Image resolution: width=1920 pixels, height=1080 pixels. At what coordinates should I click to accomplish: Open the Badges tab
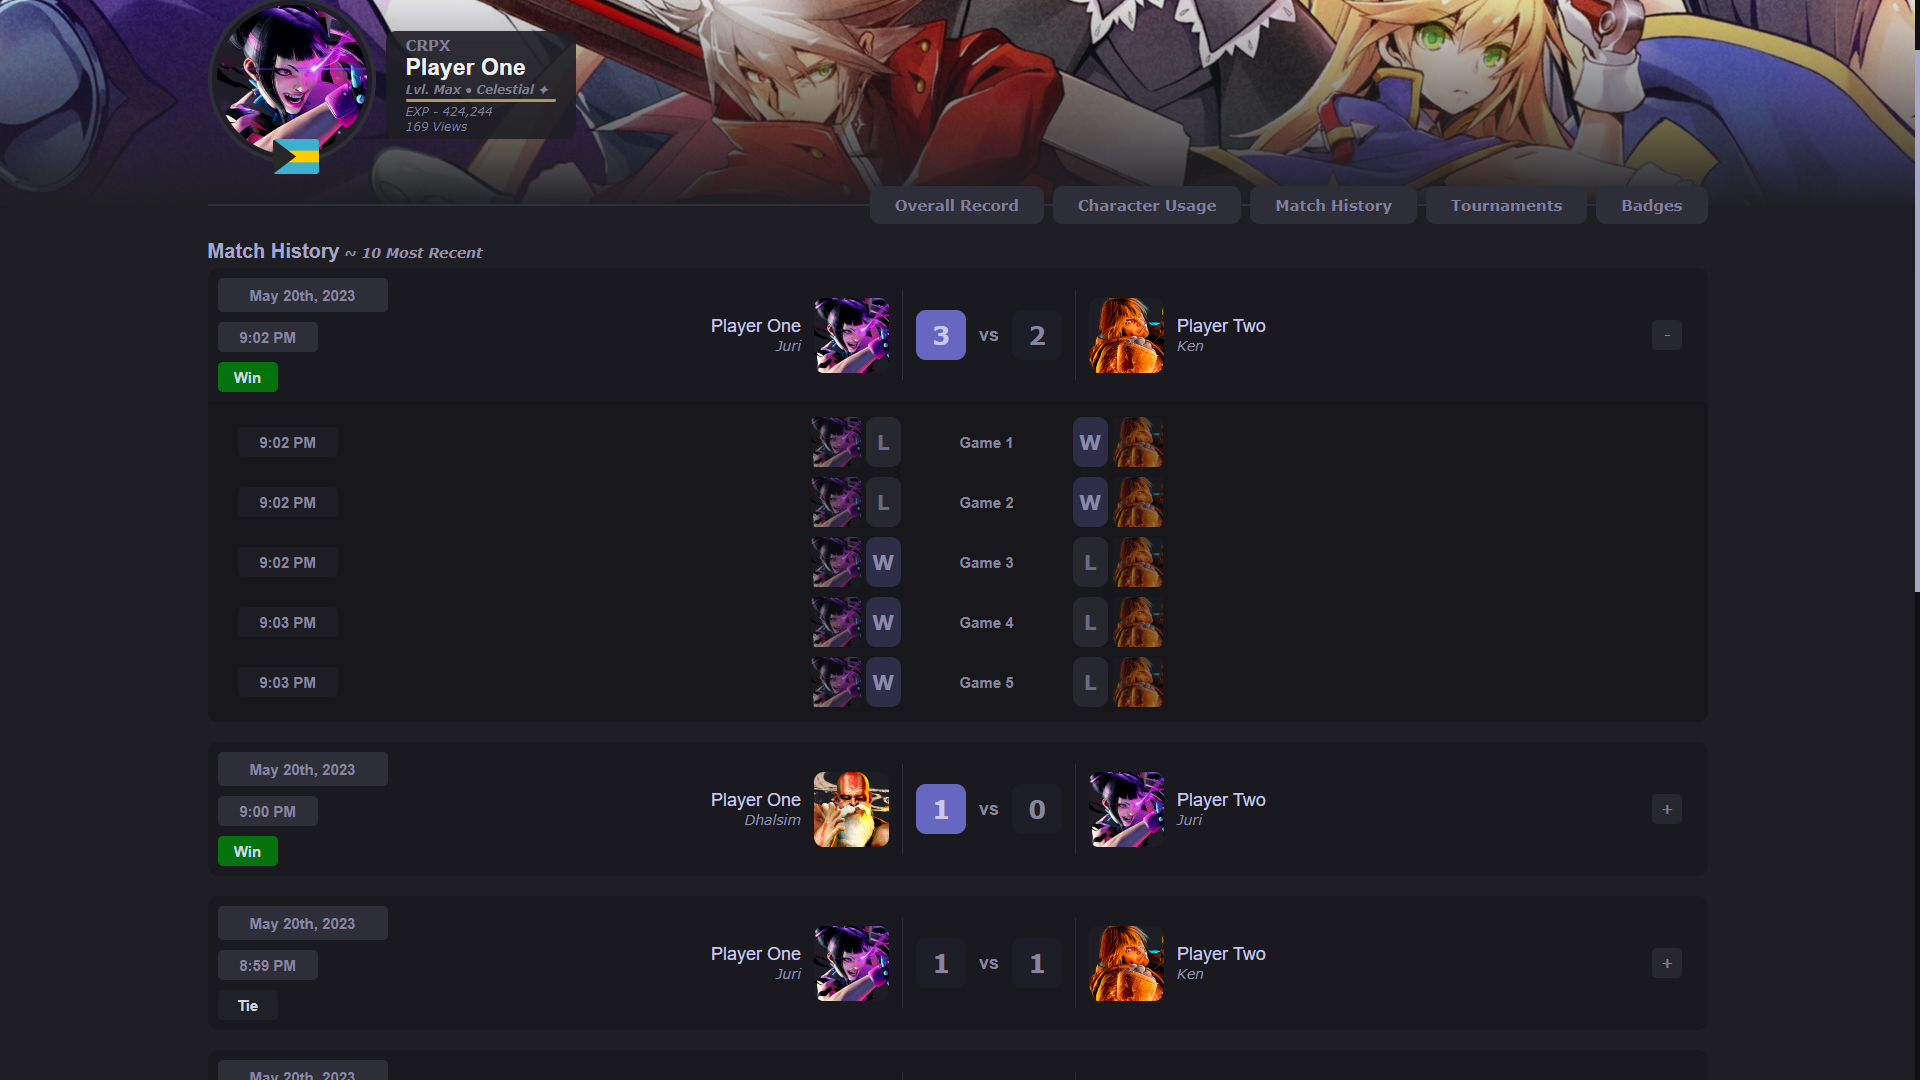pyautogui.click(x=1651, y=205)
